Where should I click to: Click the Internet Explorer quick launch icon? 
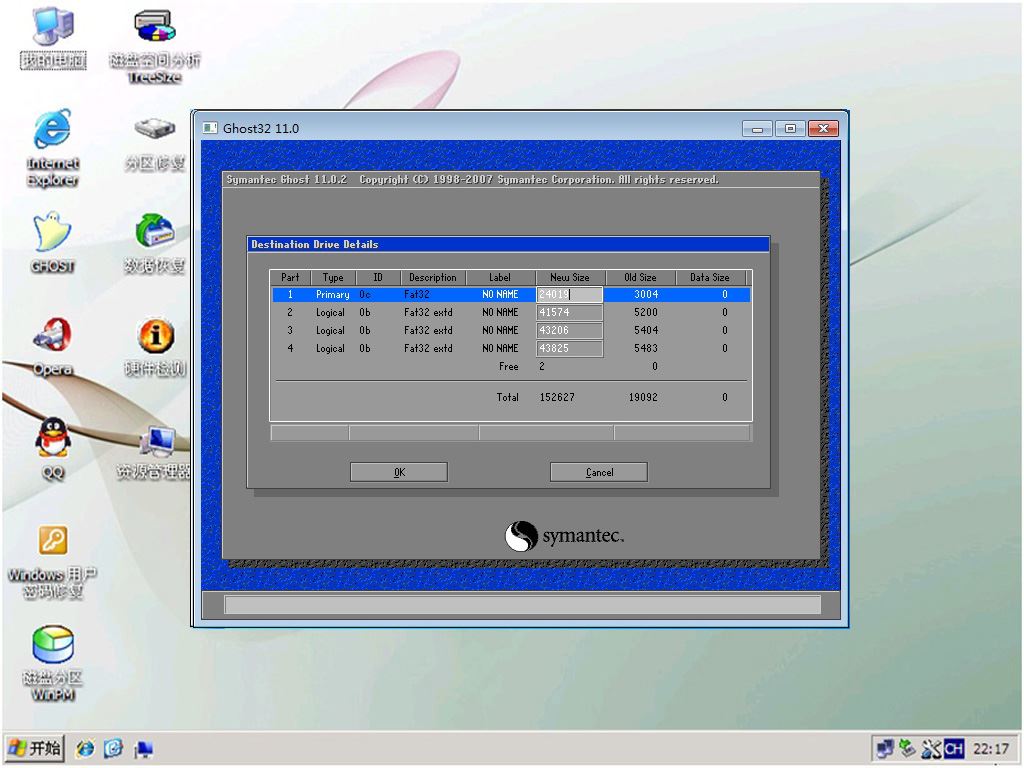point(85,748)
